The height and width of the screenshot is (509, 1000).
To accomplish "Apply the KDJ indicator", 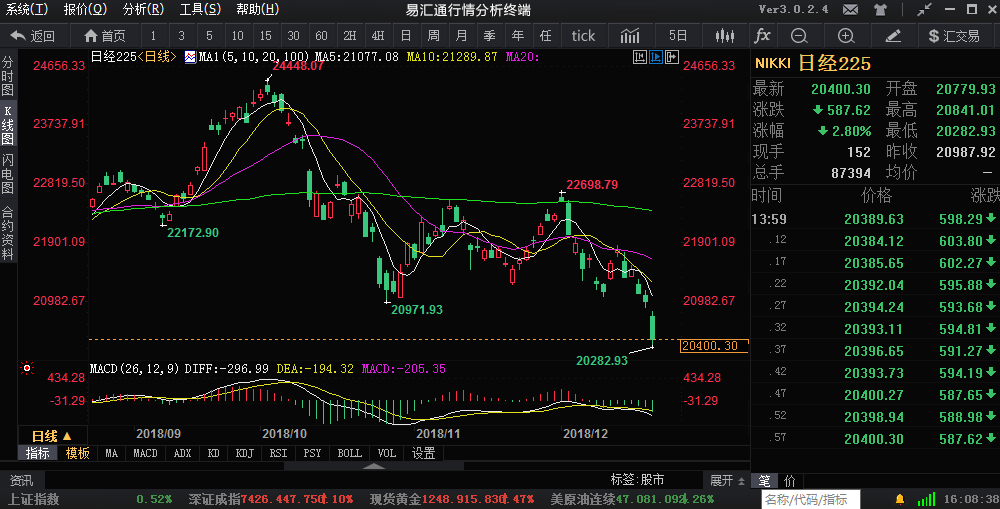I will point(245,454).
